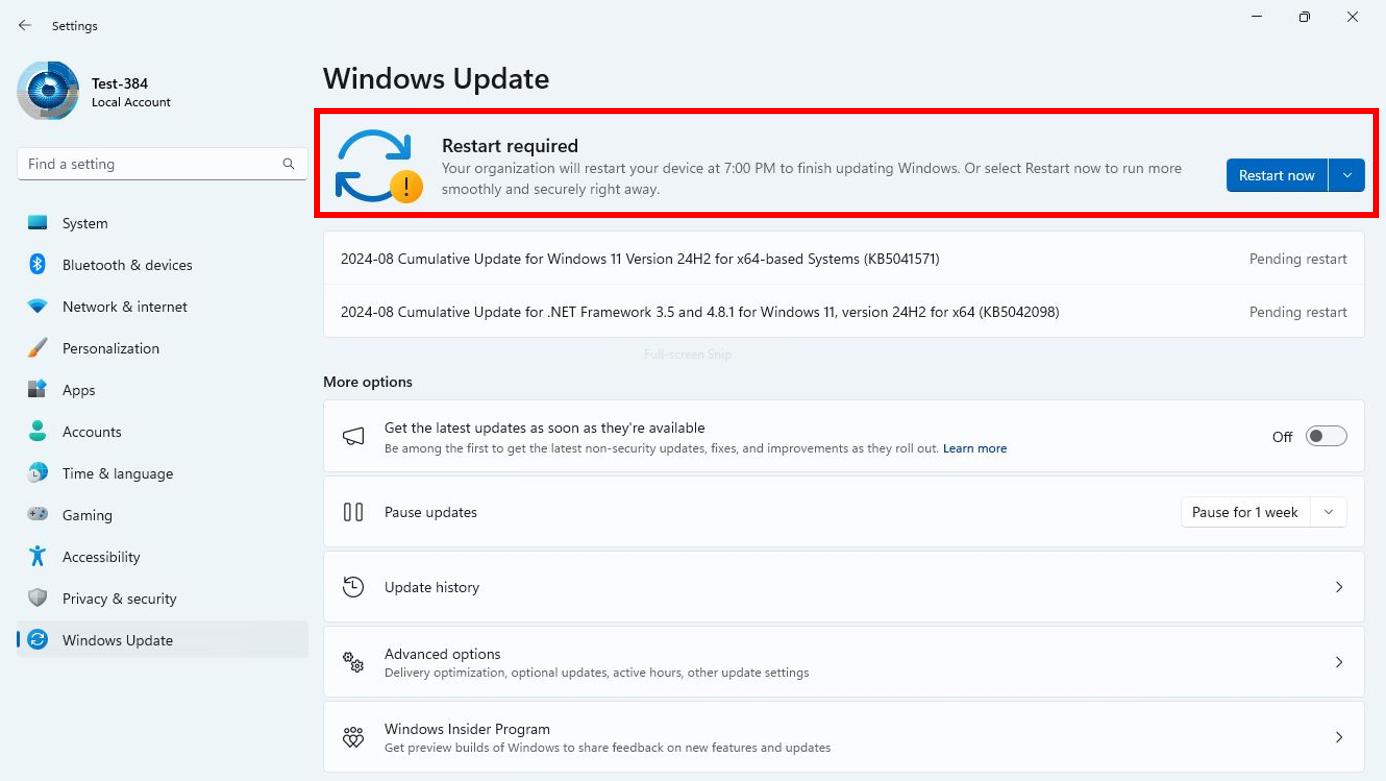This screenshot has height=781, width=1386.
Task: Click Pause for 1 week button
Action: coord(1245,512)
